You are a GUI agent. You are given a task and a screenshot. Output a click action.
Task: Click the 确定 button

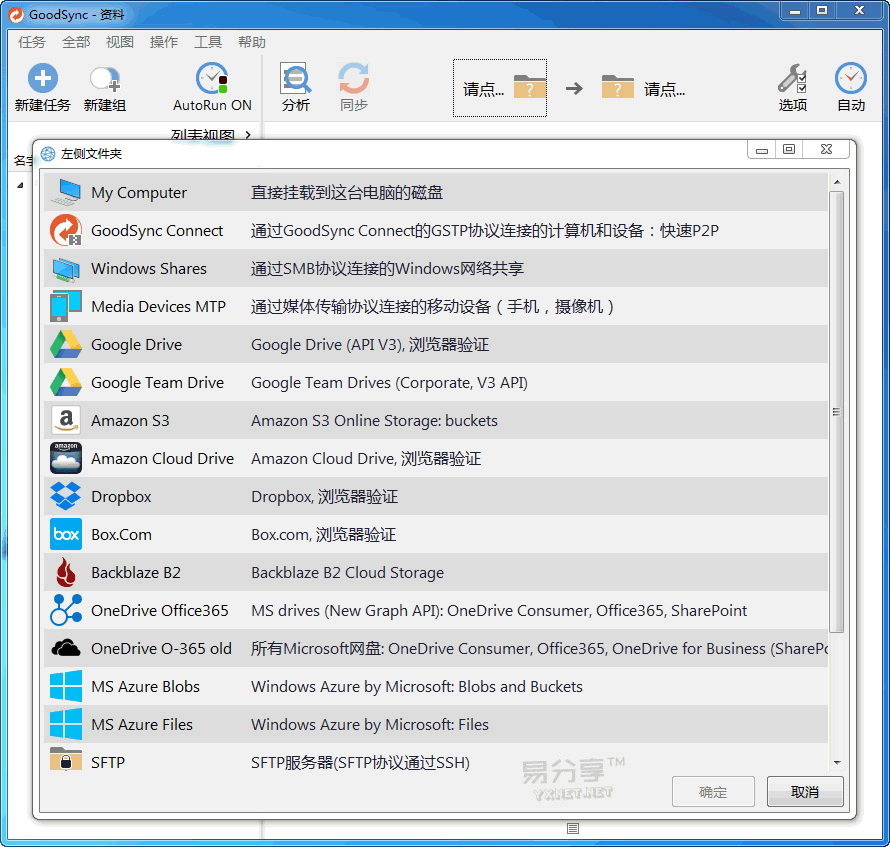(x=713, y=791)
